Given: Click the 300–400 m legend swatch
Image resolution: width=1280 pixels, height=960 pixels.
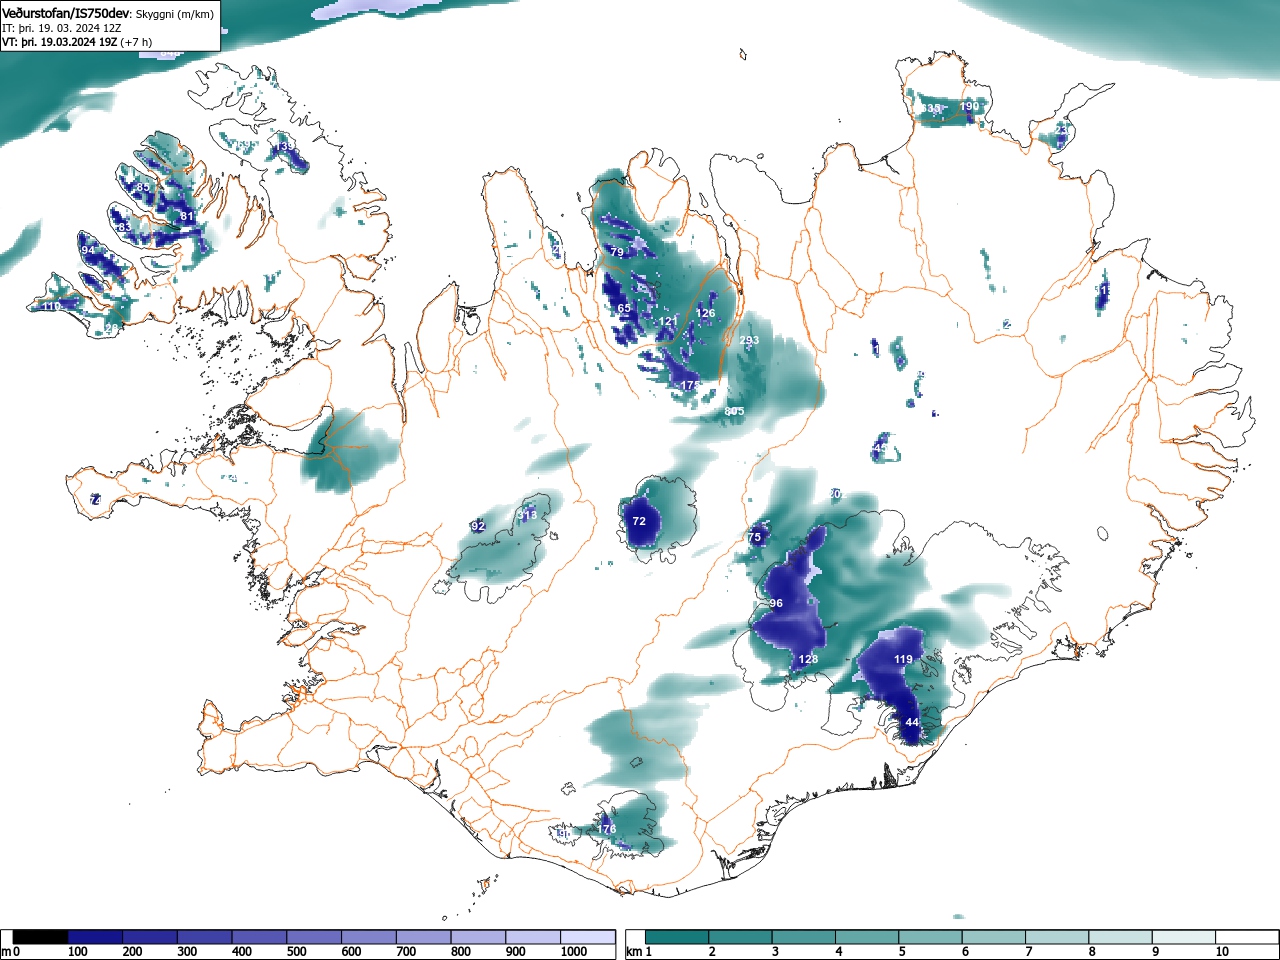Looking at the screenshot, I should click(206, 937).
